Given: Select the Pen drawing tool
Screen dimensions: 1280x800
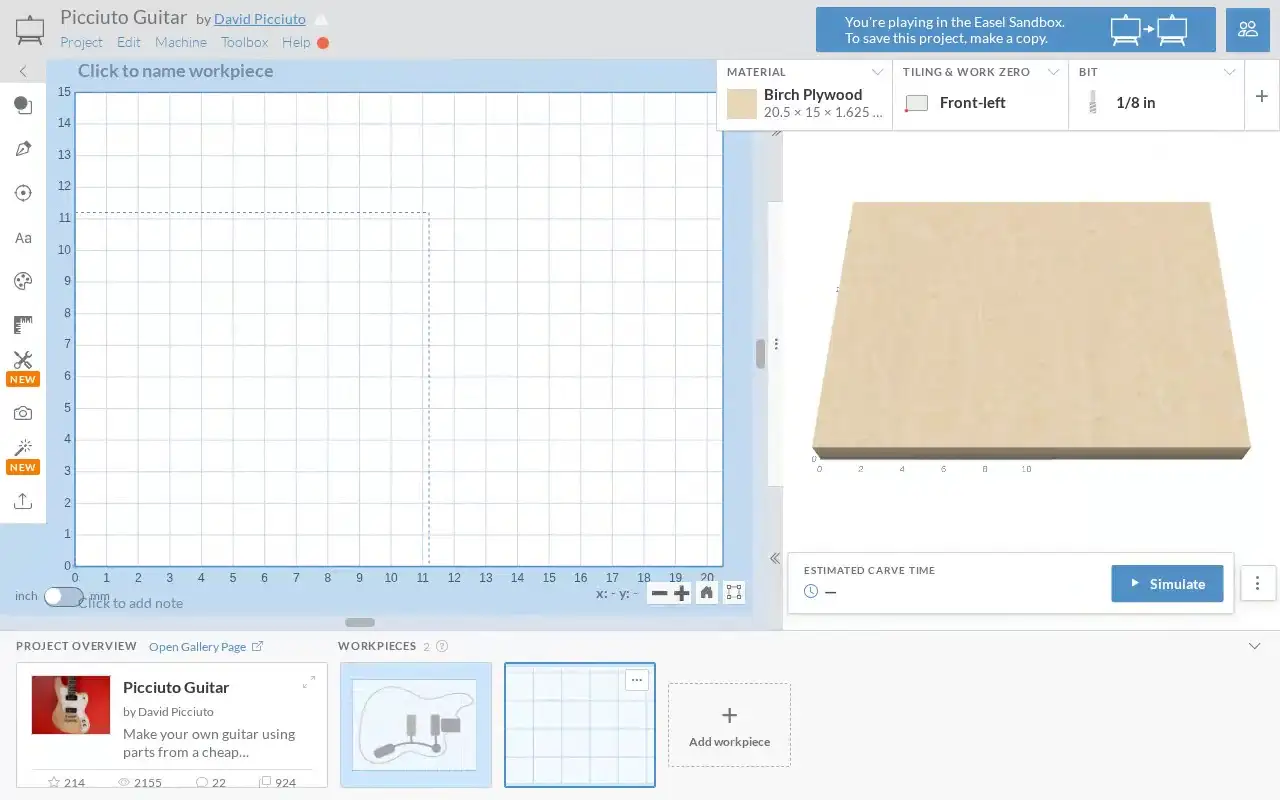Looking at the screenshot, I should point(23,149).
